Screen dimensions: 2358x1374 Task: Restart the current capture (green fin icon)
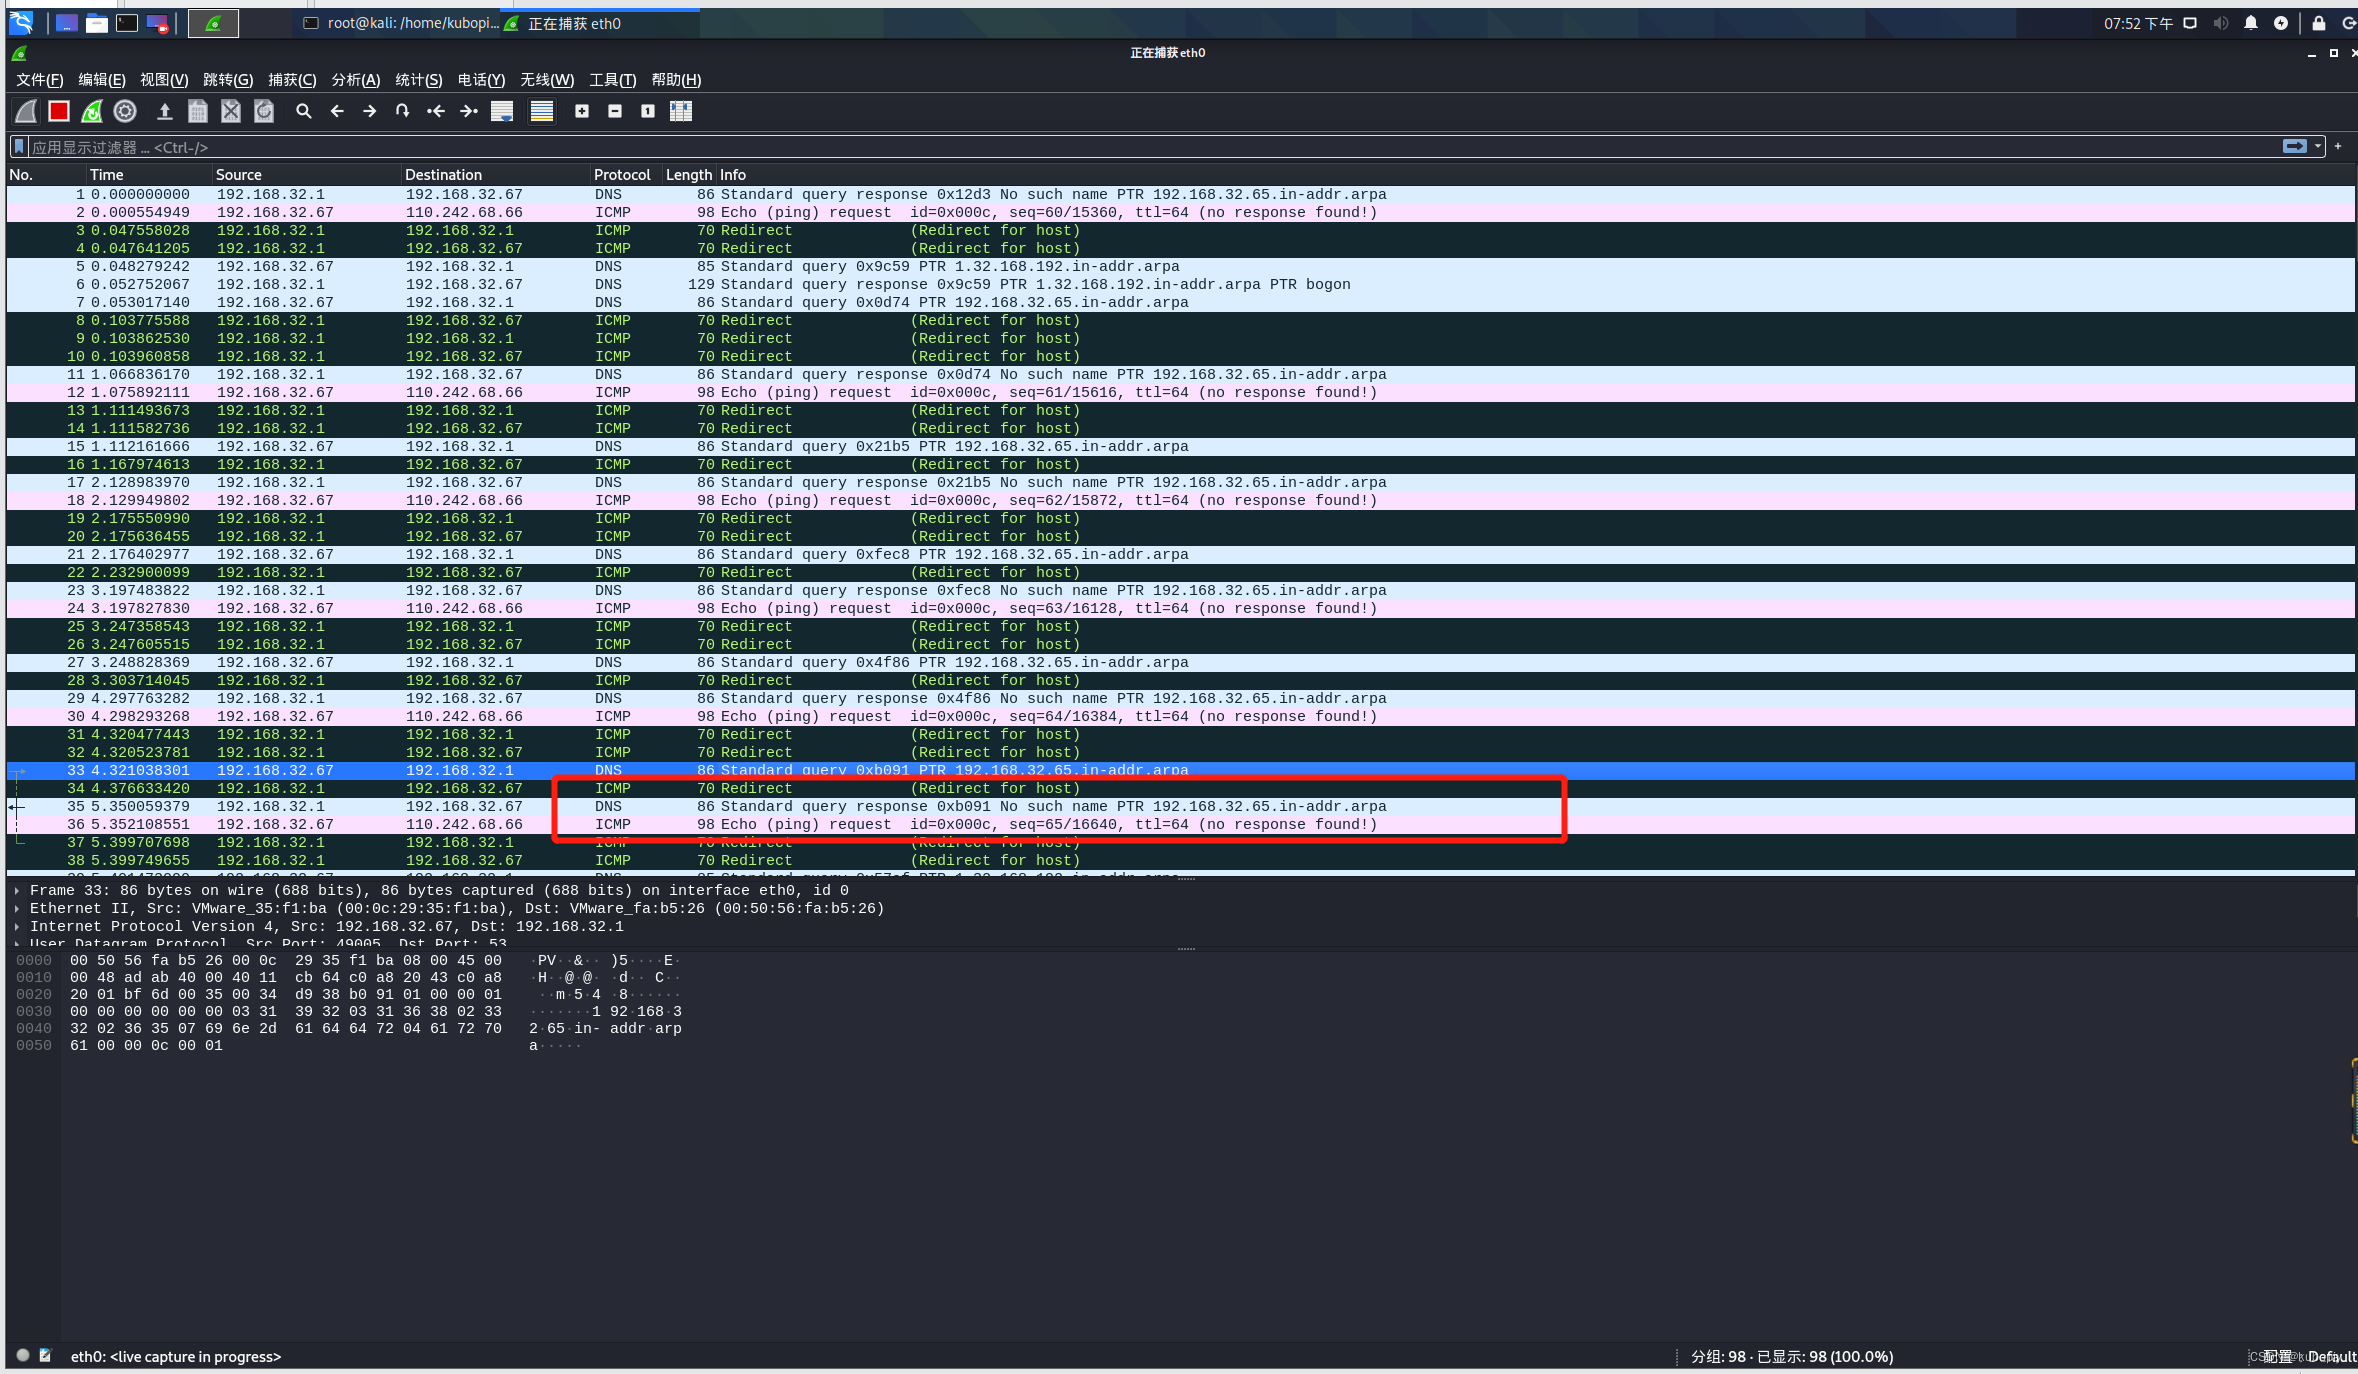tap(92, 111)
